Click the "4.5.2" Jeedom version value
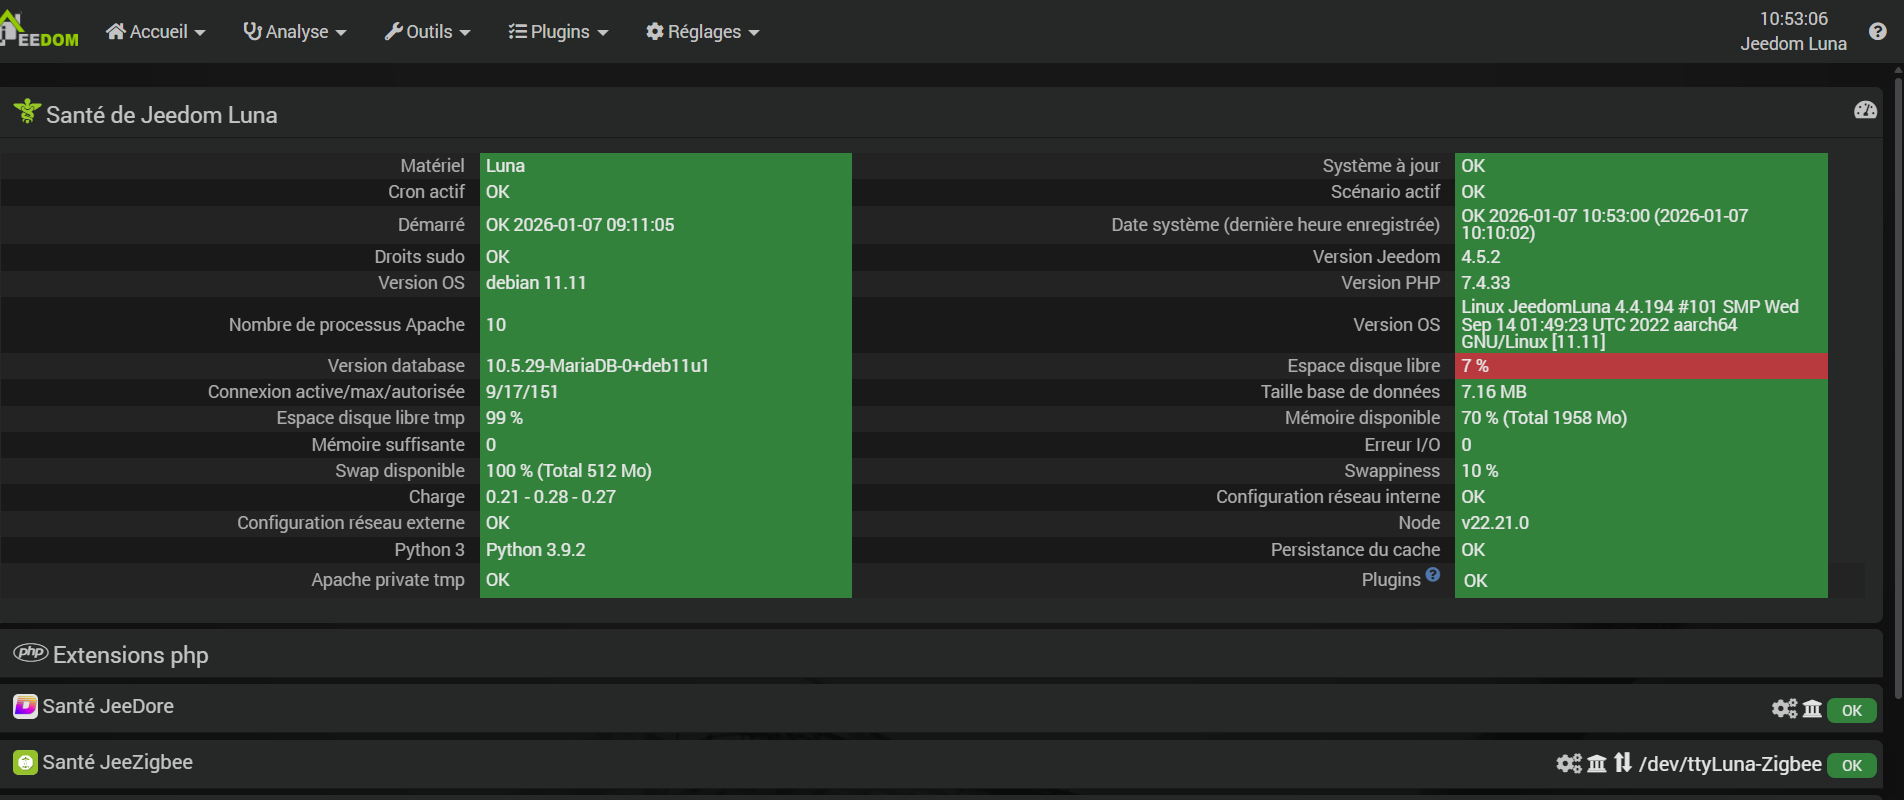 click(1481, 257)
